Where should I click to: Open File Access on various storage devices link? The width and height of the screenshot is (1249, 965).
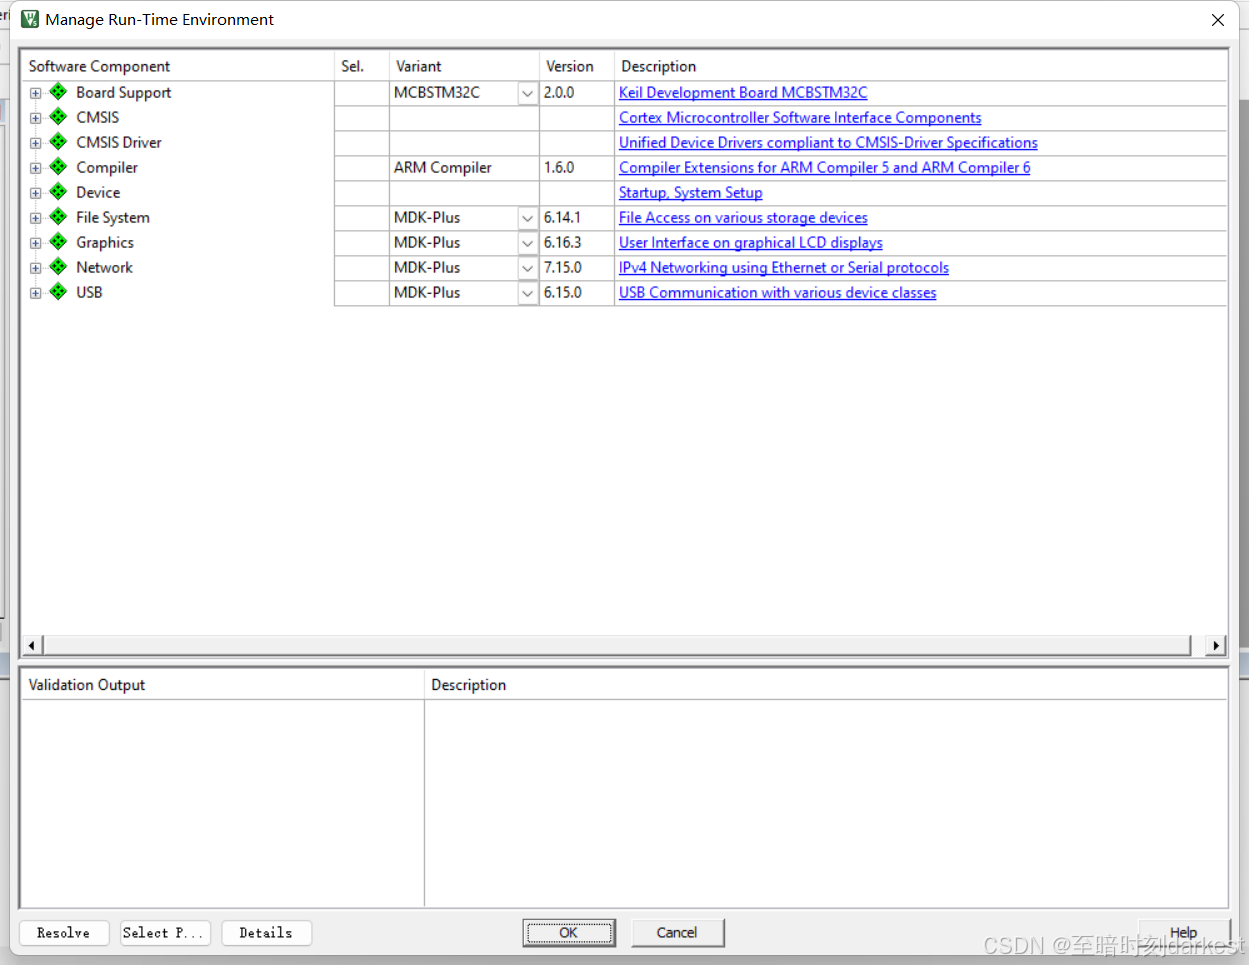[x=743, y=217]
